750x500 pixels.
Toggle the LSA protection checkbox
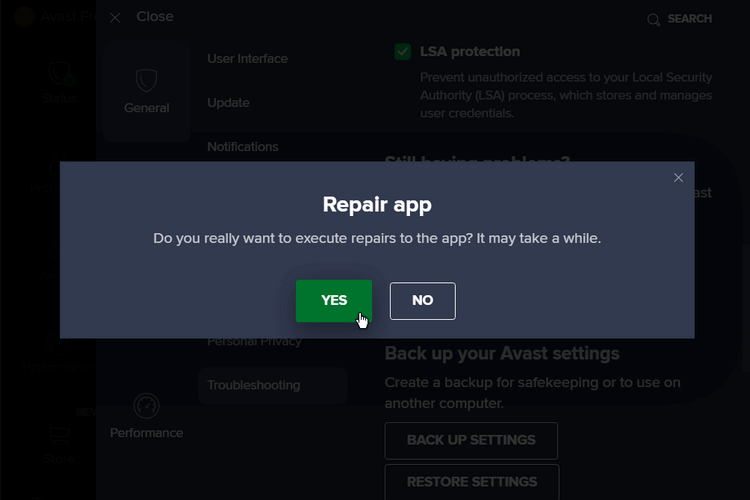(403, 51)
